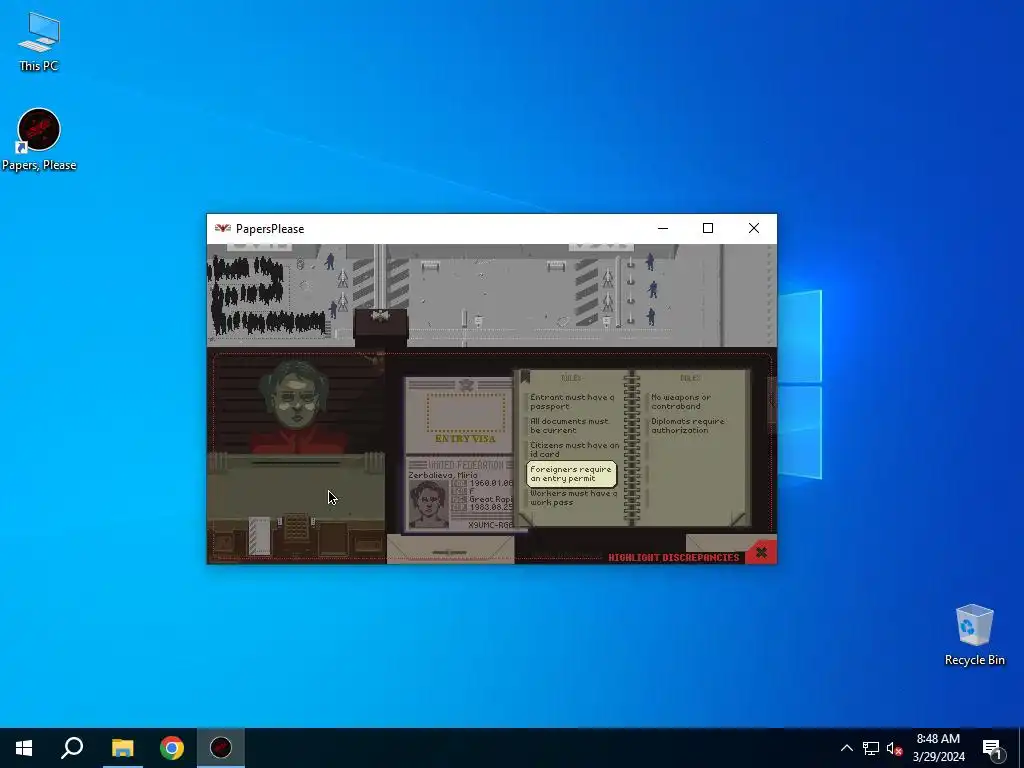
Task: Click the waiting crowd queue outside
Action: point(264,295)
